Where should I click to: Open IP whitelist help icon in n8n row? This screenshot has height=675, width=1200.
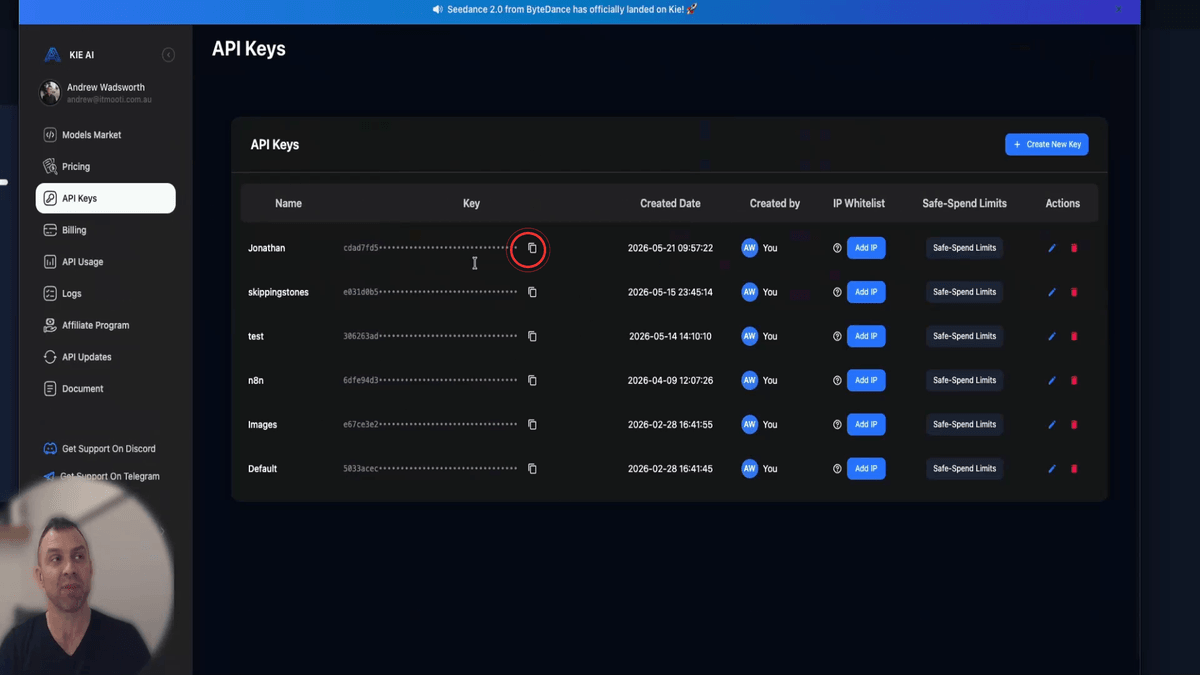837,380
